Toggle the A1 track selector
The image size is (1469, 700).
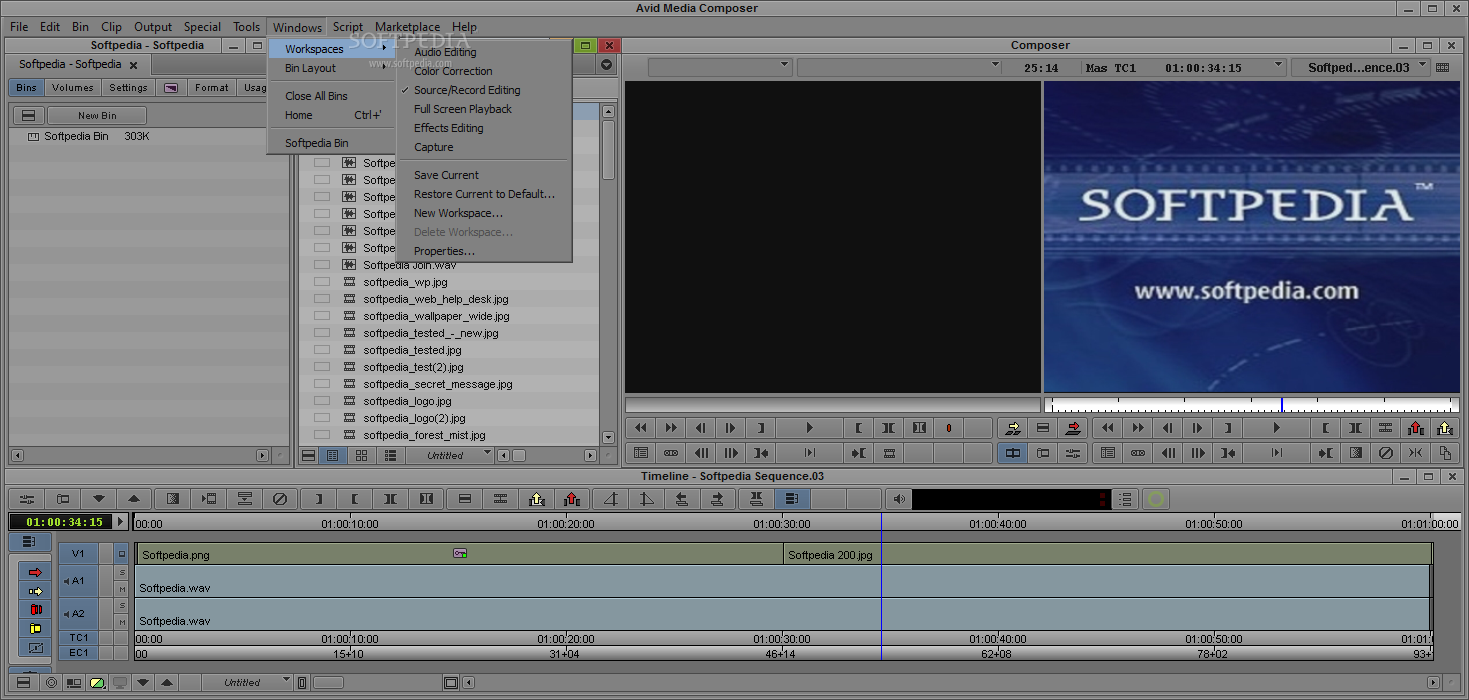click(78, 581)
